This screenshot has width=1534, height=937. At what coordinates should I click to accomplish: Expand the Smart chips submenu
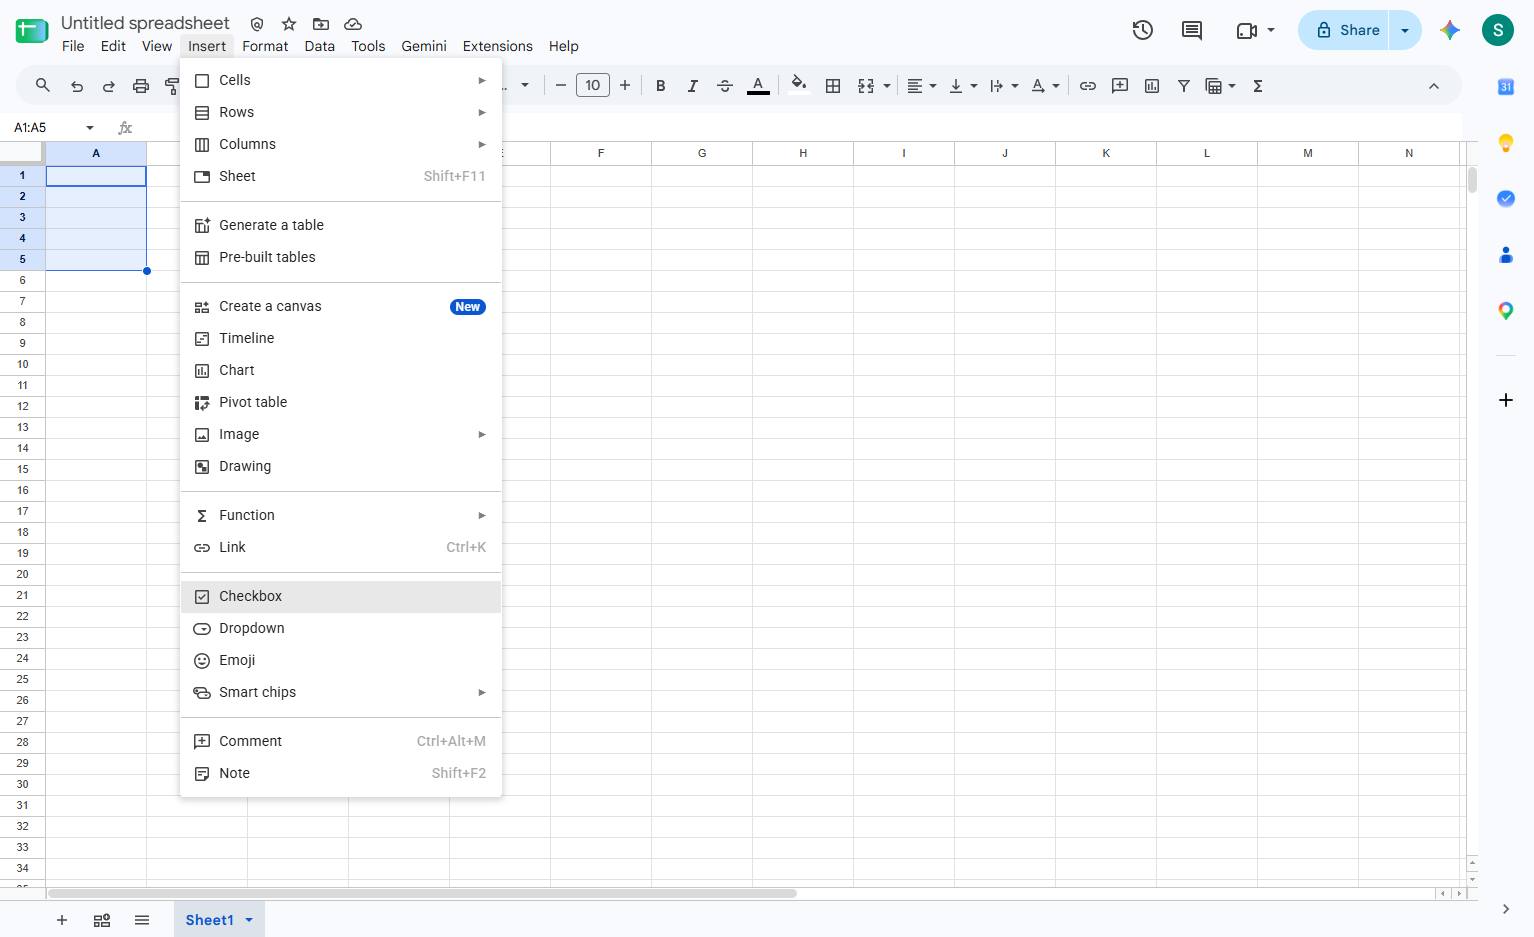click(341, 692)
